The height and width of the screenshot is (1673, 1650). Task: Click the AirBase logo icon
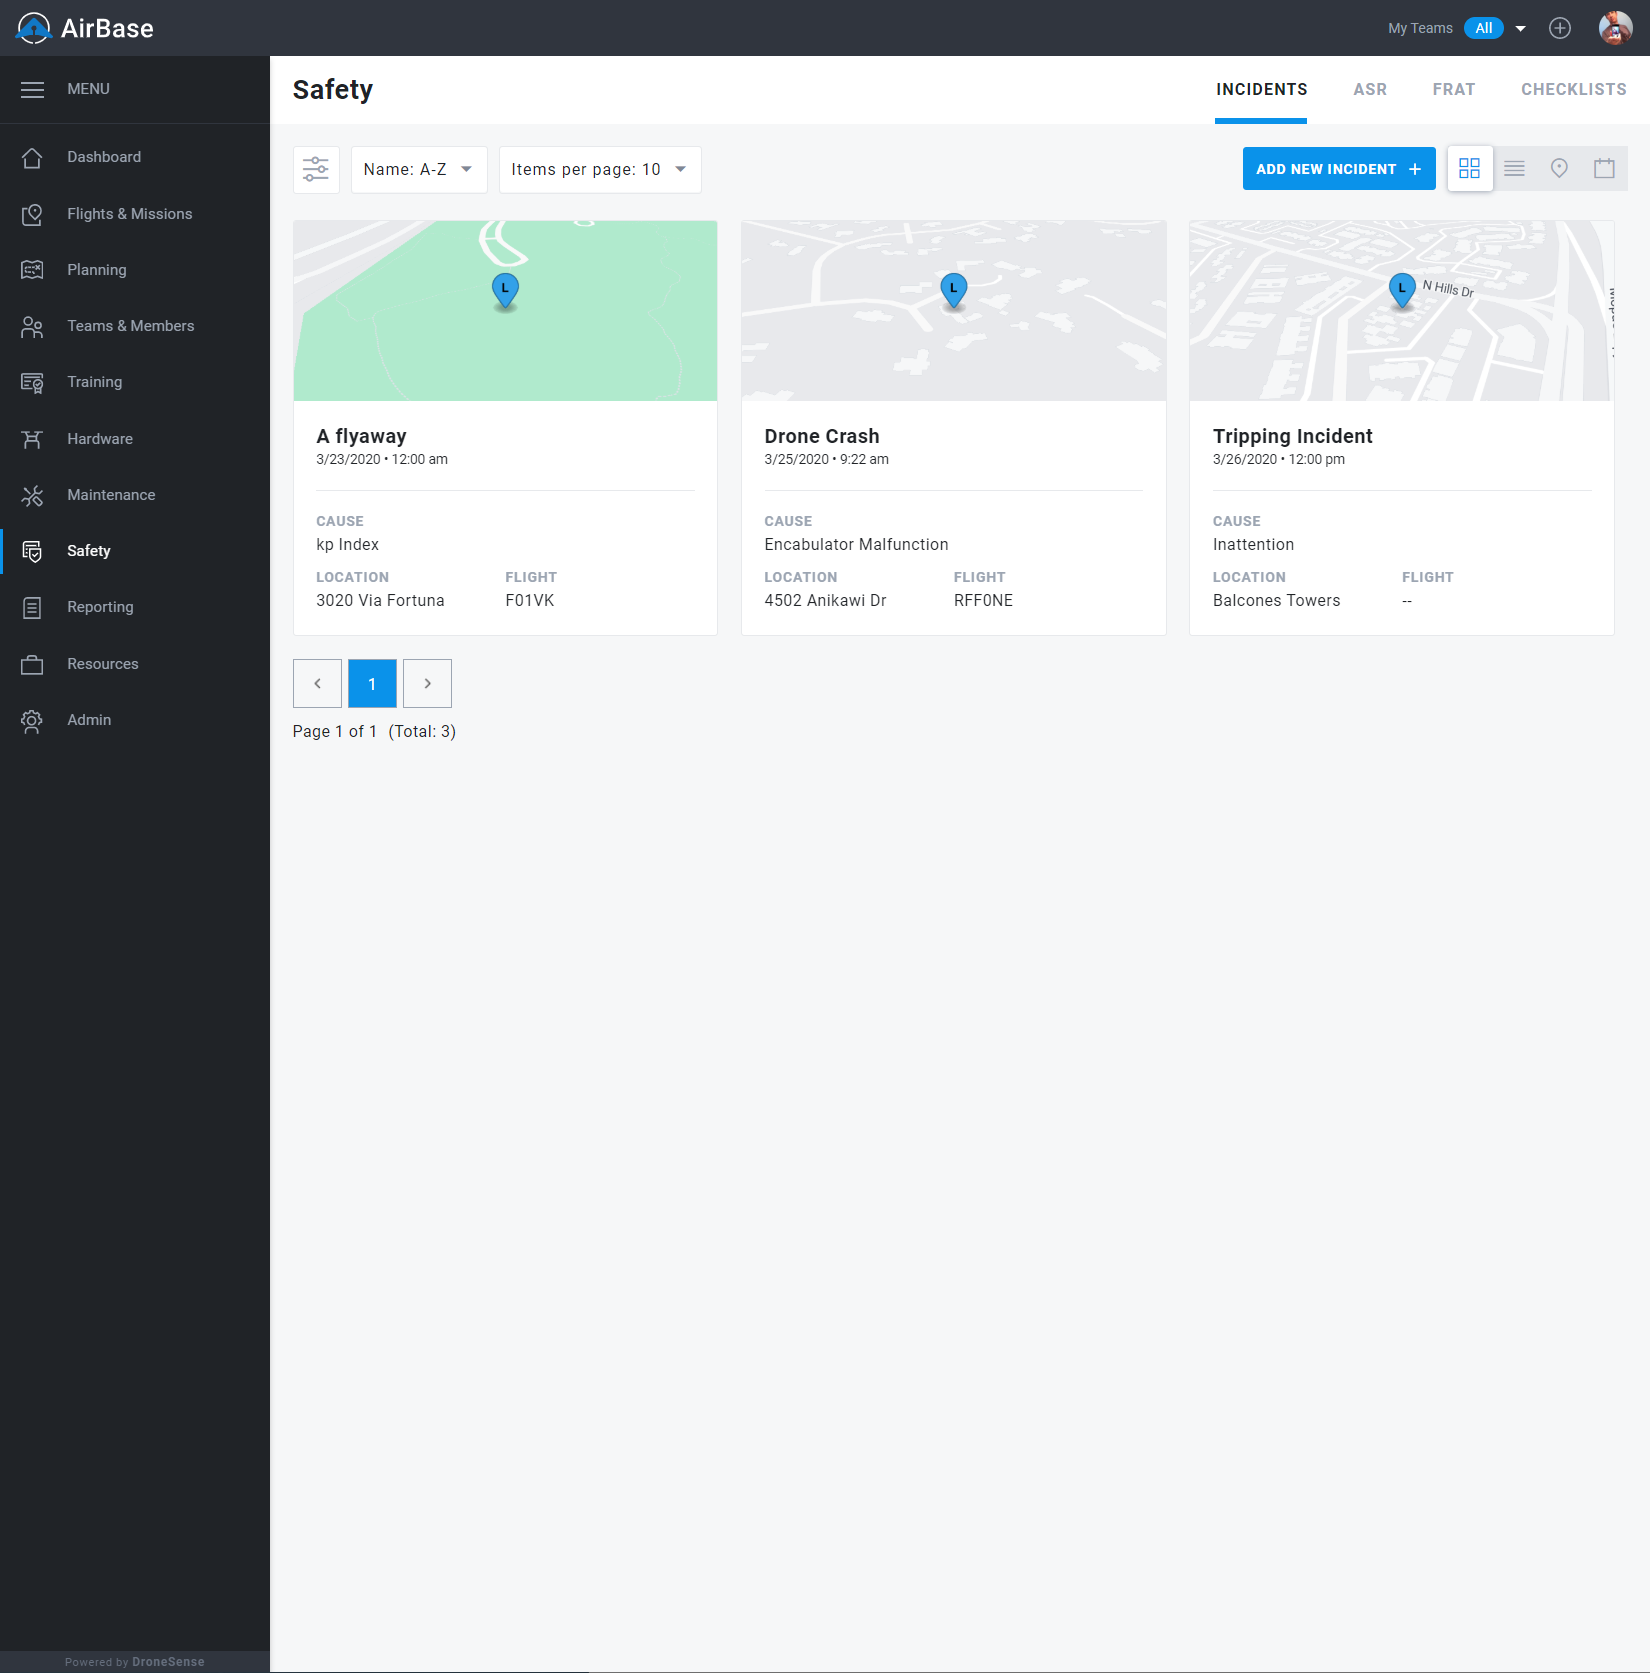[33, 28]
